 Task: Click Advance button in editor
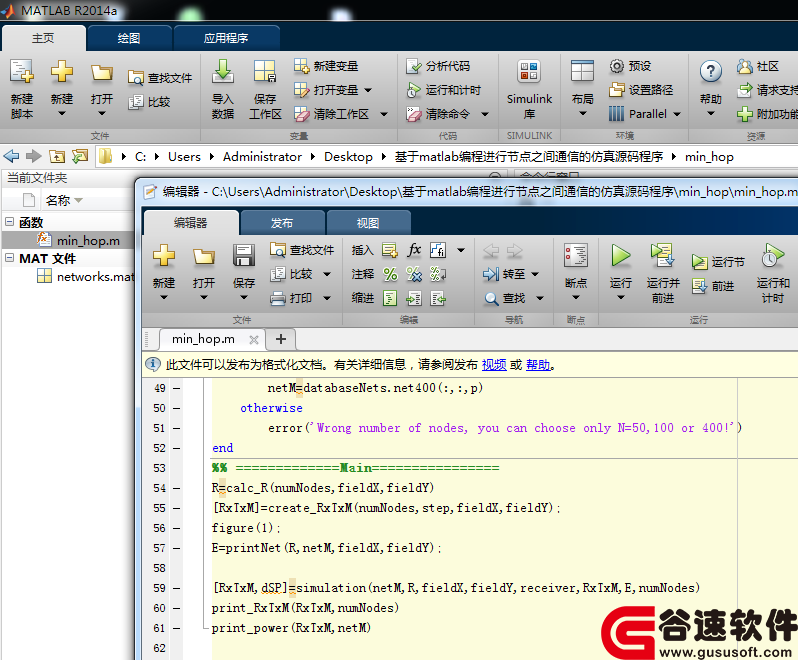(x=712, y=286)
